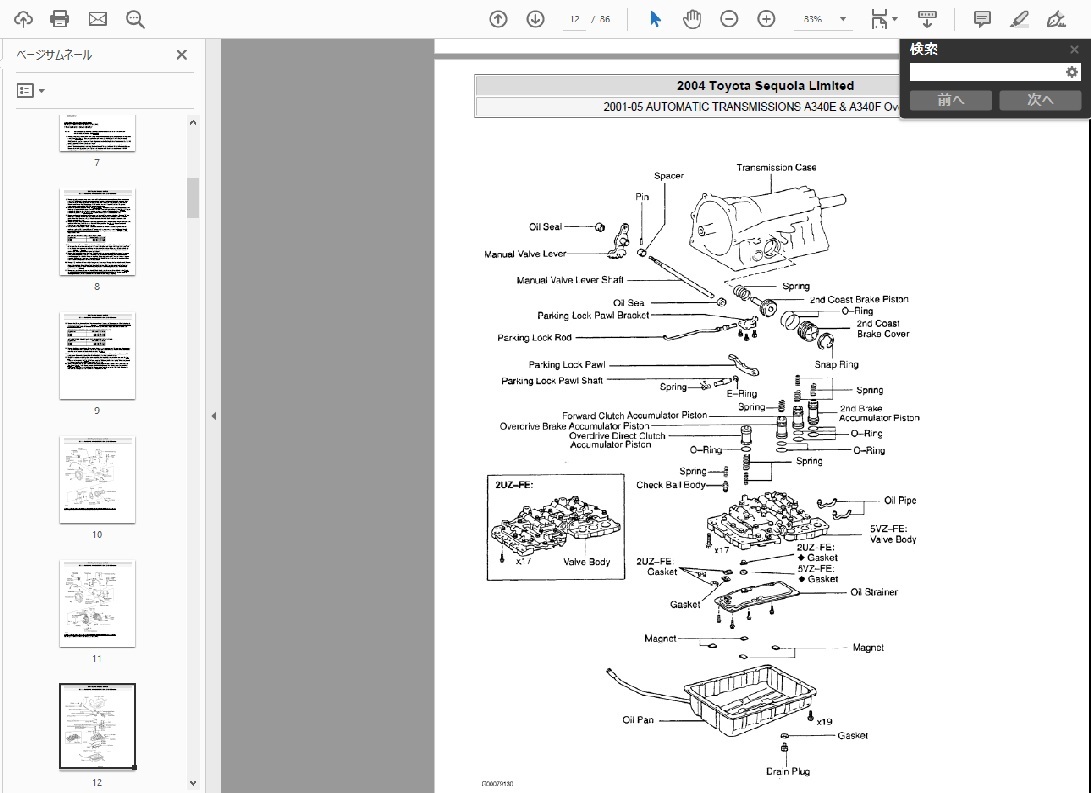1091x793 pixels.
Task: Click the print icon
Action: [x=60, y=19]
